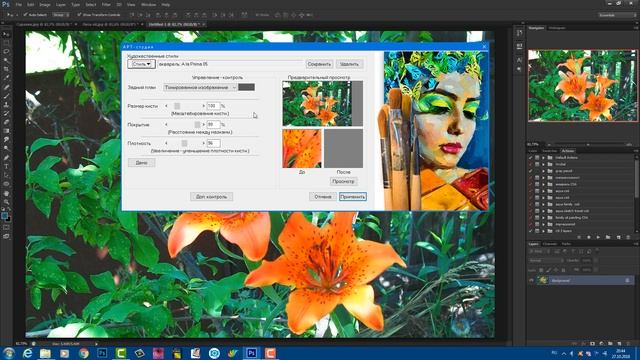The height and width of the screenshot is (360, 640).
Task: Toggle Auto-Select checkbox in options bar
Action: point(25,15)
